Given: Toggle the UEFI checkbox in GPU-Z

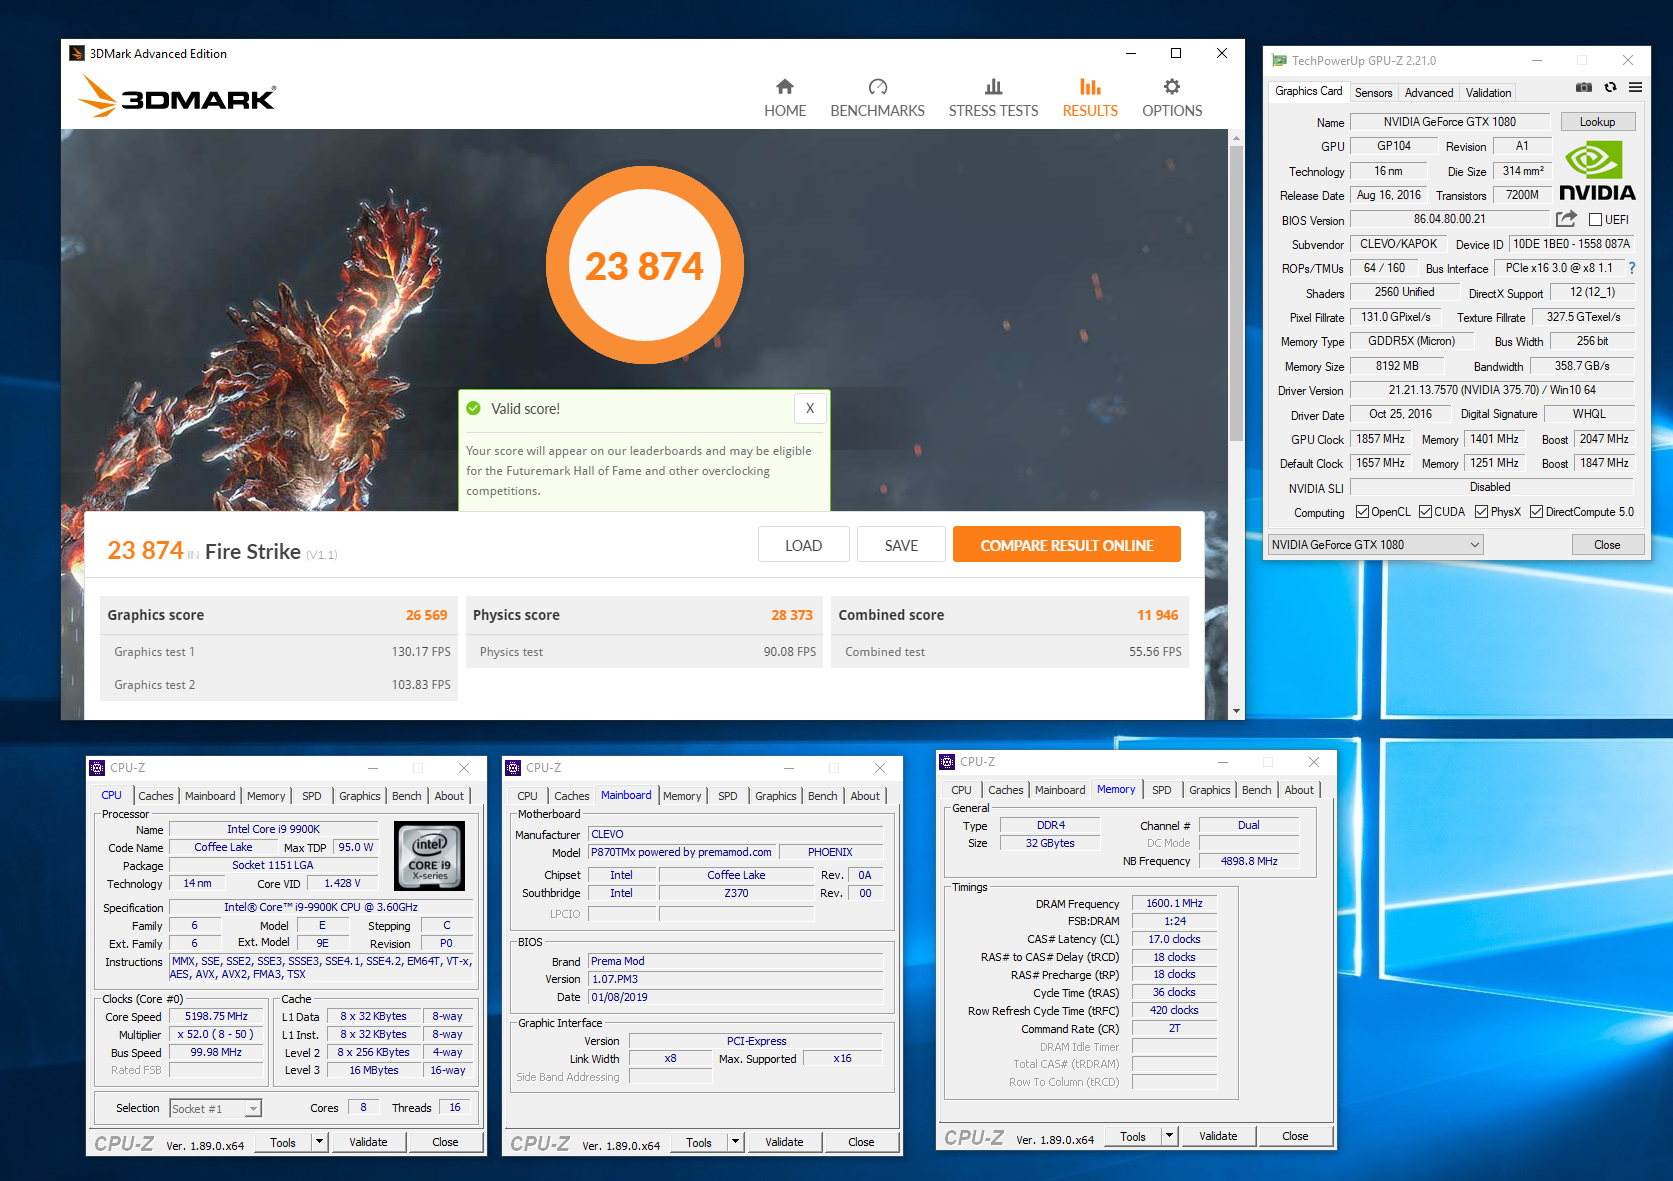Looking at the screenshot, I should tap(1596, 220).
